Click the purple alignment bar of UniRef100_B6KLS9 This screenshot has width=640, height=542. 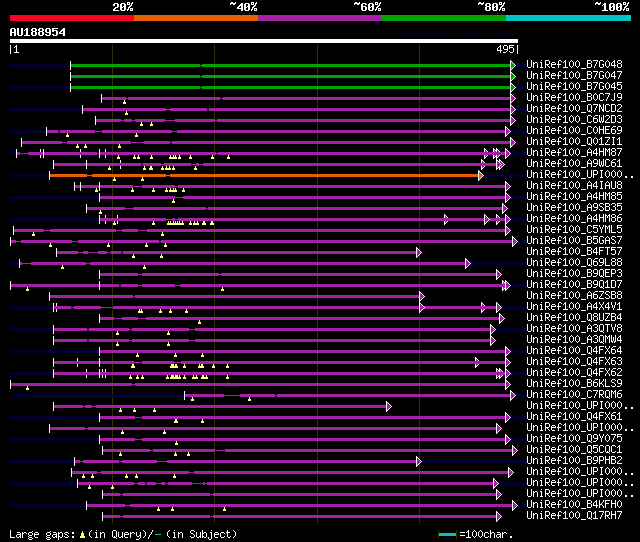[x=258, y=384]
